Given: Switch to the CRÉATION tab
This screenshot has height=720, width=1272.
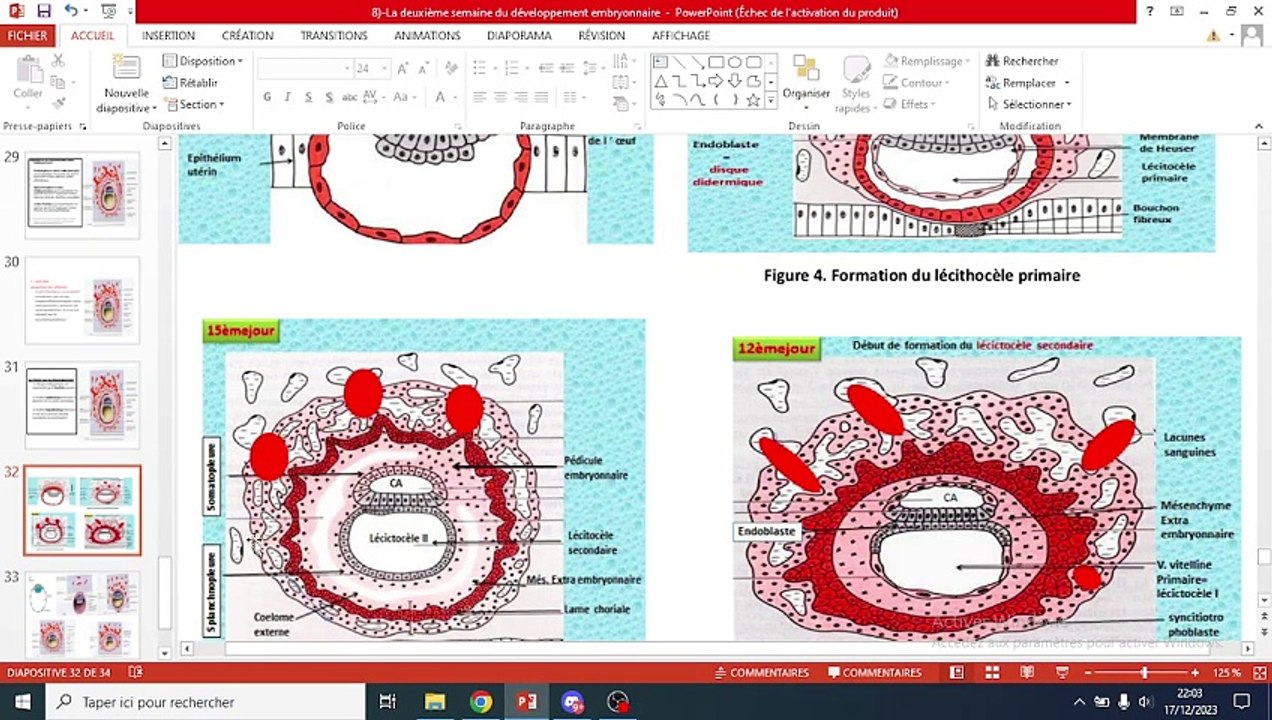Looking at the screenshot, I should 248,35.
